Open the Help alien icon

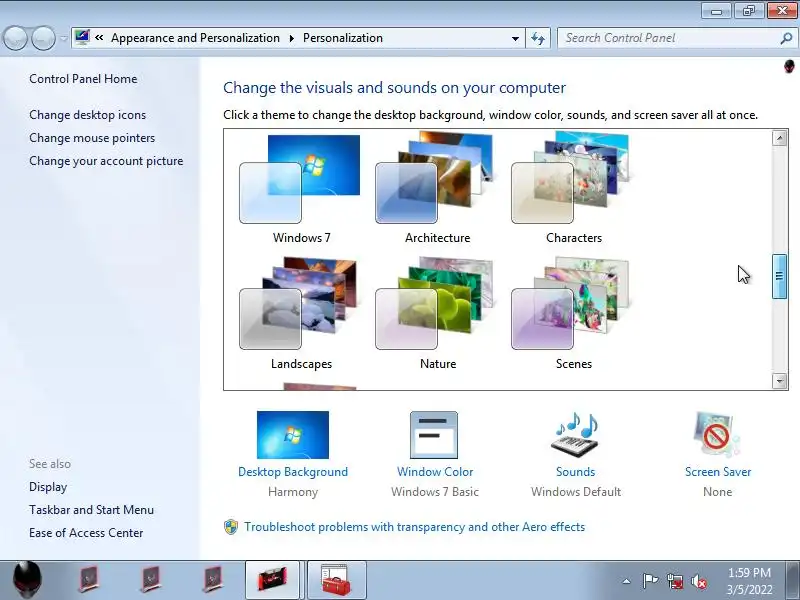coord(789,67)
